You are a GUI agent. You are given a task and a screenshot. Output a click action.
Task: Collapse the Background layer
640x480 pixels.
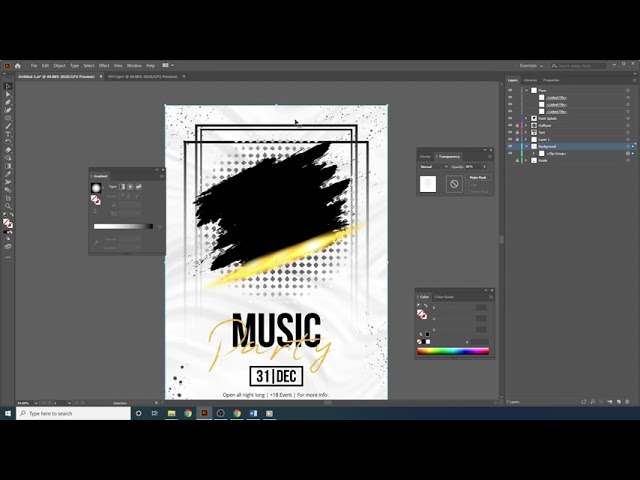(526, 146)
